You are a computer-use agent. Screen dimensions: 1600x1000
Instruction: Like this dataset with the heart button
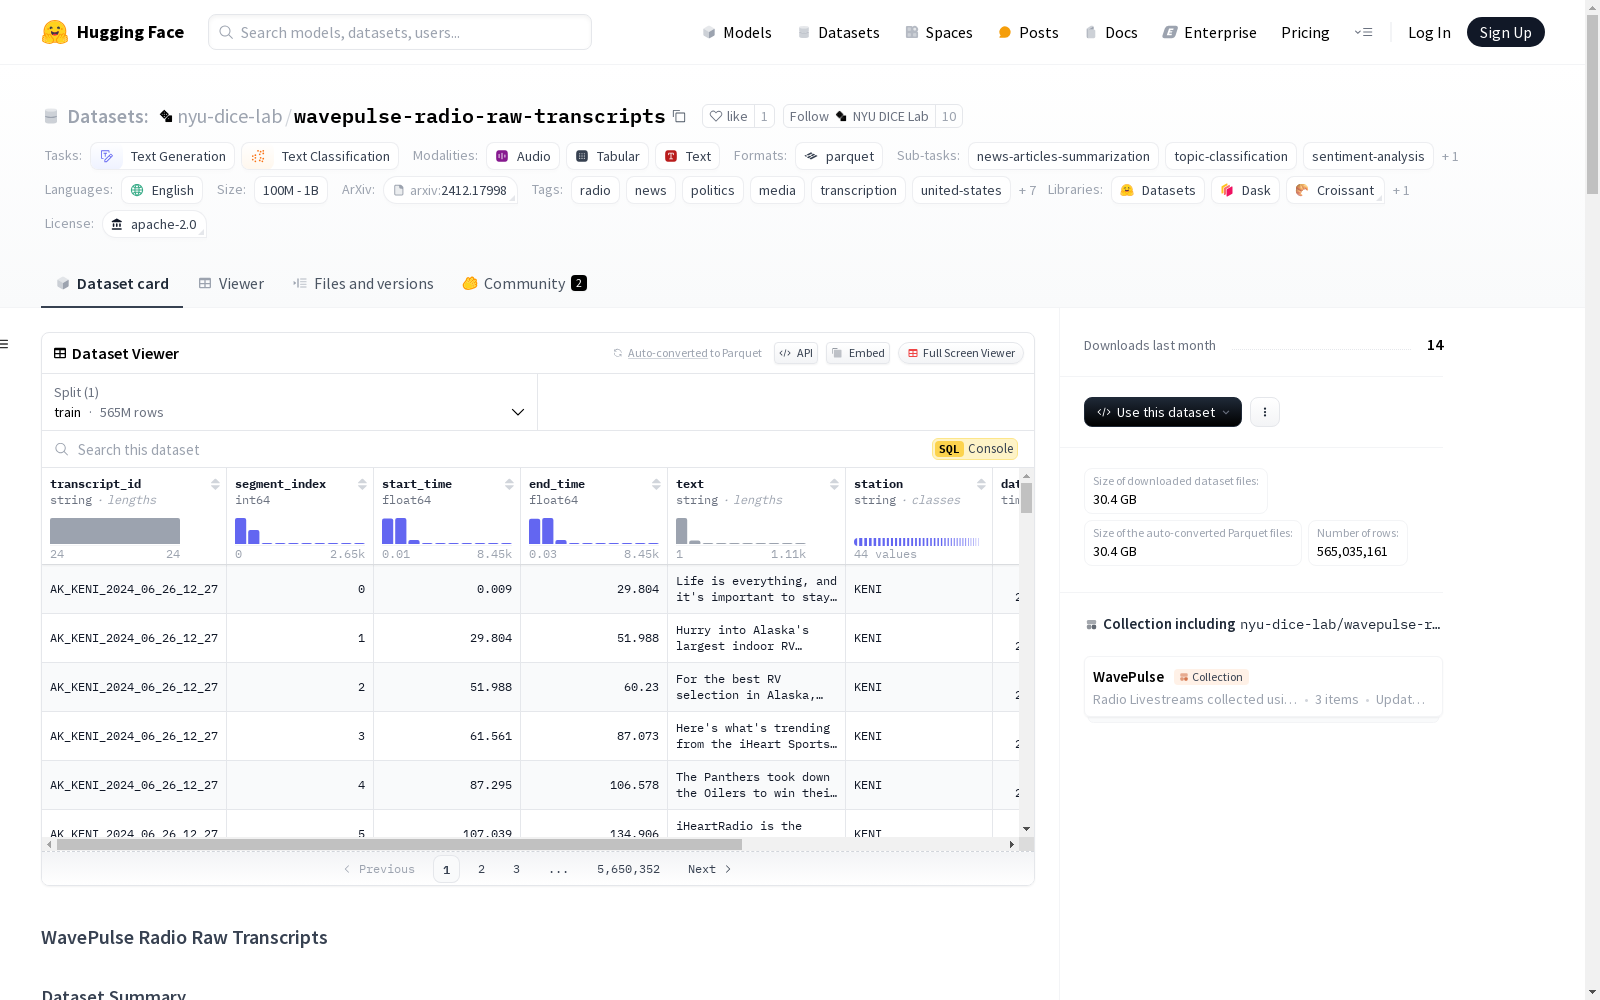pyautogui.click(x=728, y=116)
